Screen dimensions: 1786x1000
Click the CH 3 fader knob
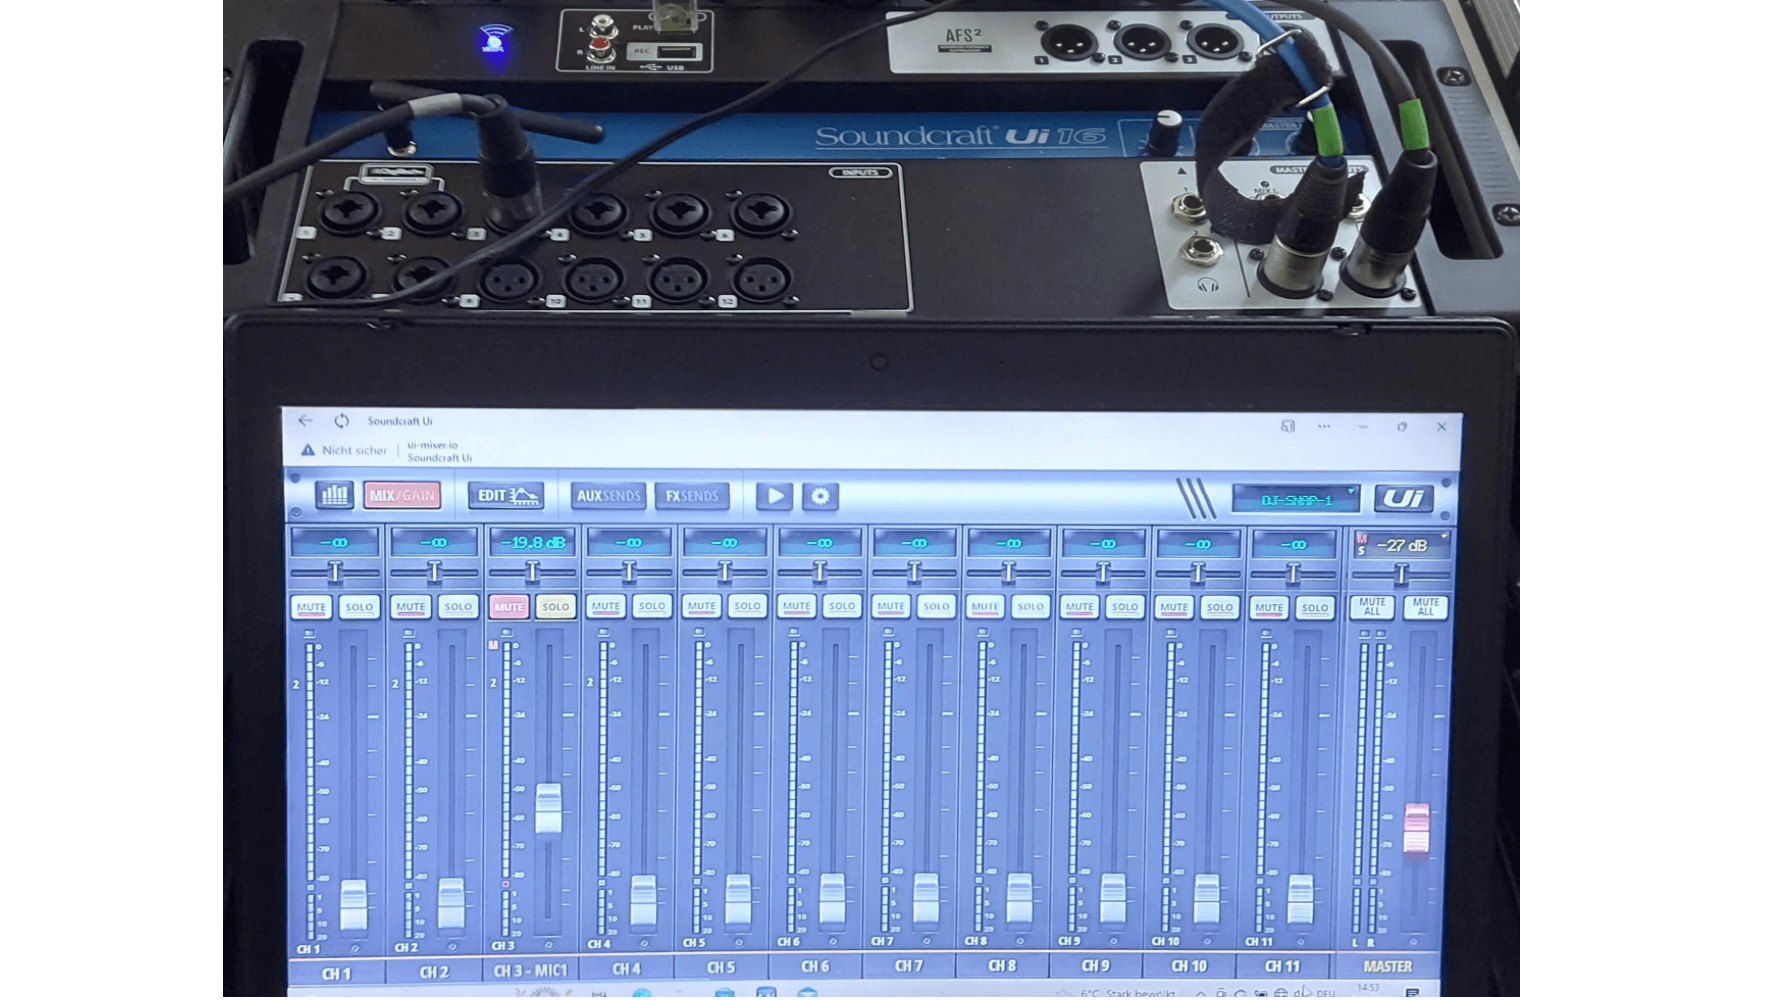[548, 809]
